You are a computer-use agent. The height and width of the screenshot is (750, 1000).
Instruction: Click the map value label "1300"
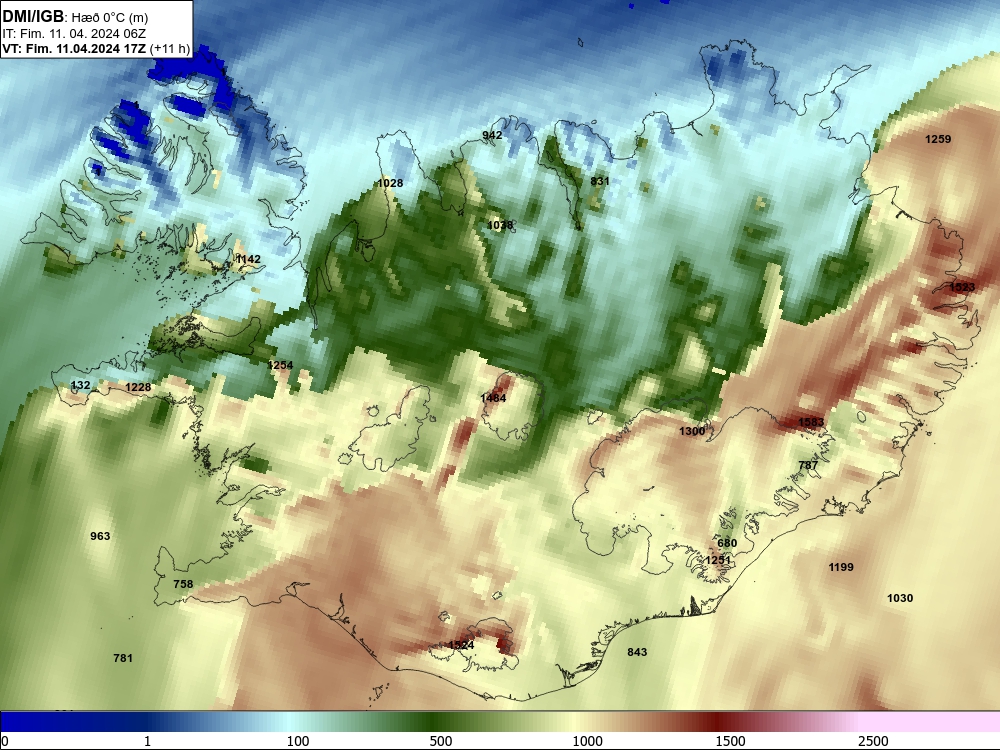693,431
